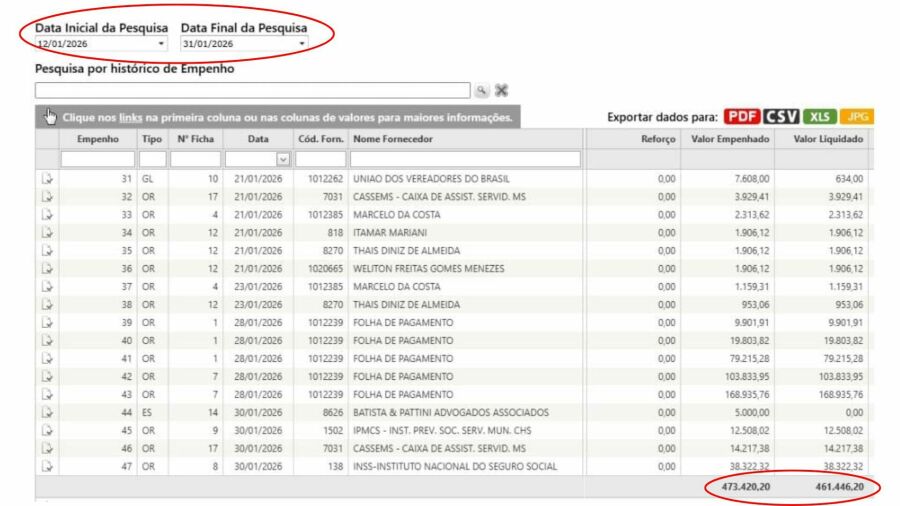900x506 pixels.
Task: Focus the Nome Fornecedor filter box
Action: 465,159
